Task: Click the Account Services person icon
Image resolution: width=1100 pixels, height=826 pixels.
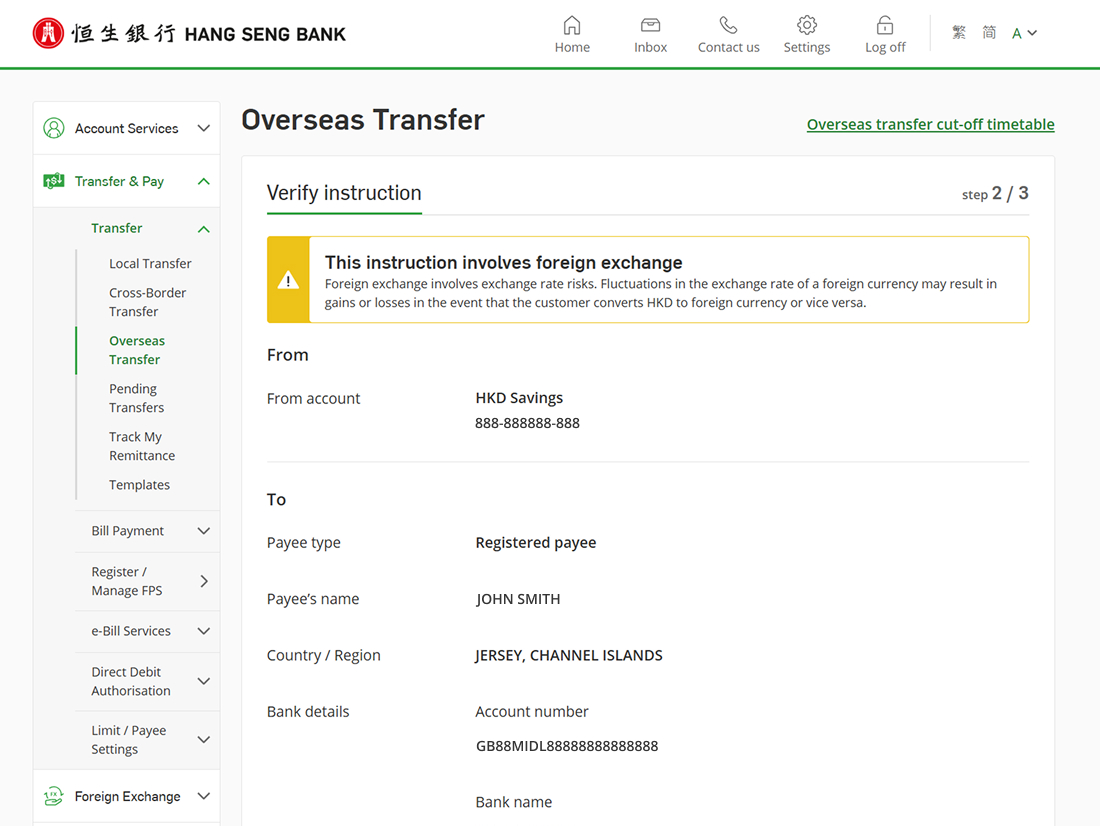Action: (54, 128)
